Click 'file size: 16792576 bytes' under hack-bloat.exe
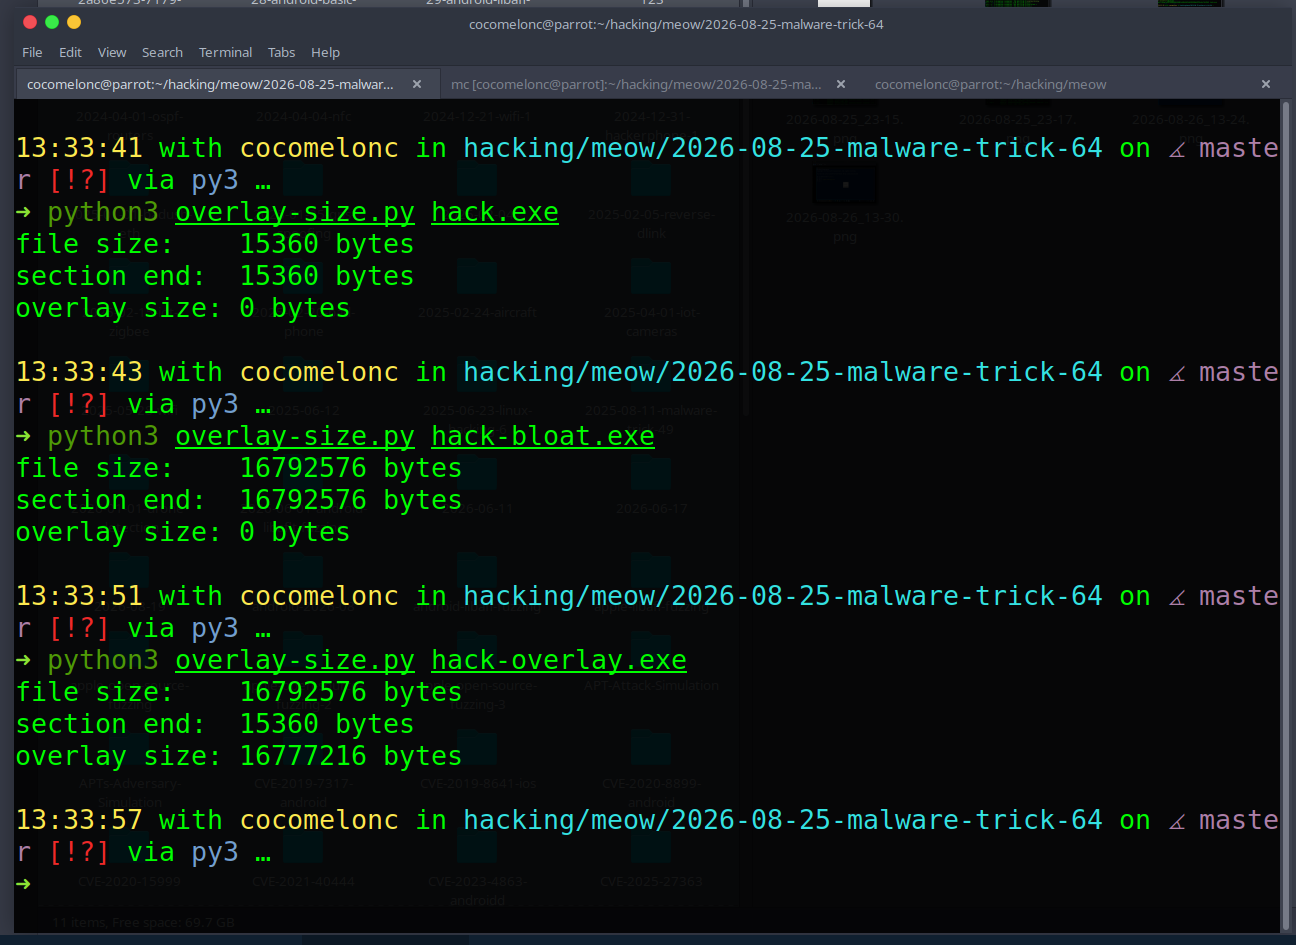Viewport: 1296px width, 945px height. (x=239, y=468)
